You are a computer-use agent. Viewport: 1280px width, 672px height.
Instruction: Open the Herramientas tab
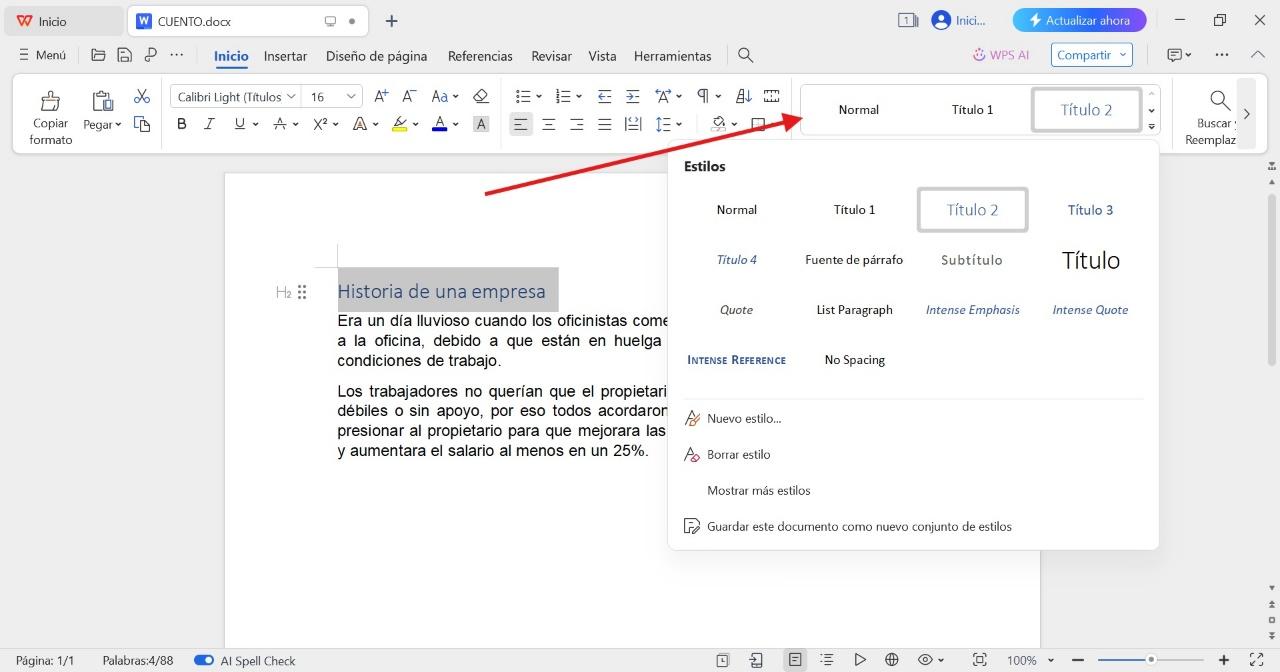(673, 56)
